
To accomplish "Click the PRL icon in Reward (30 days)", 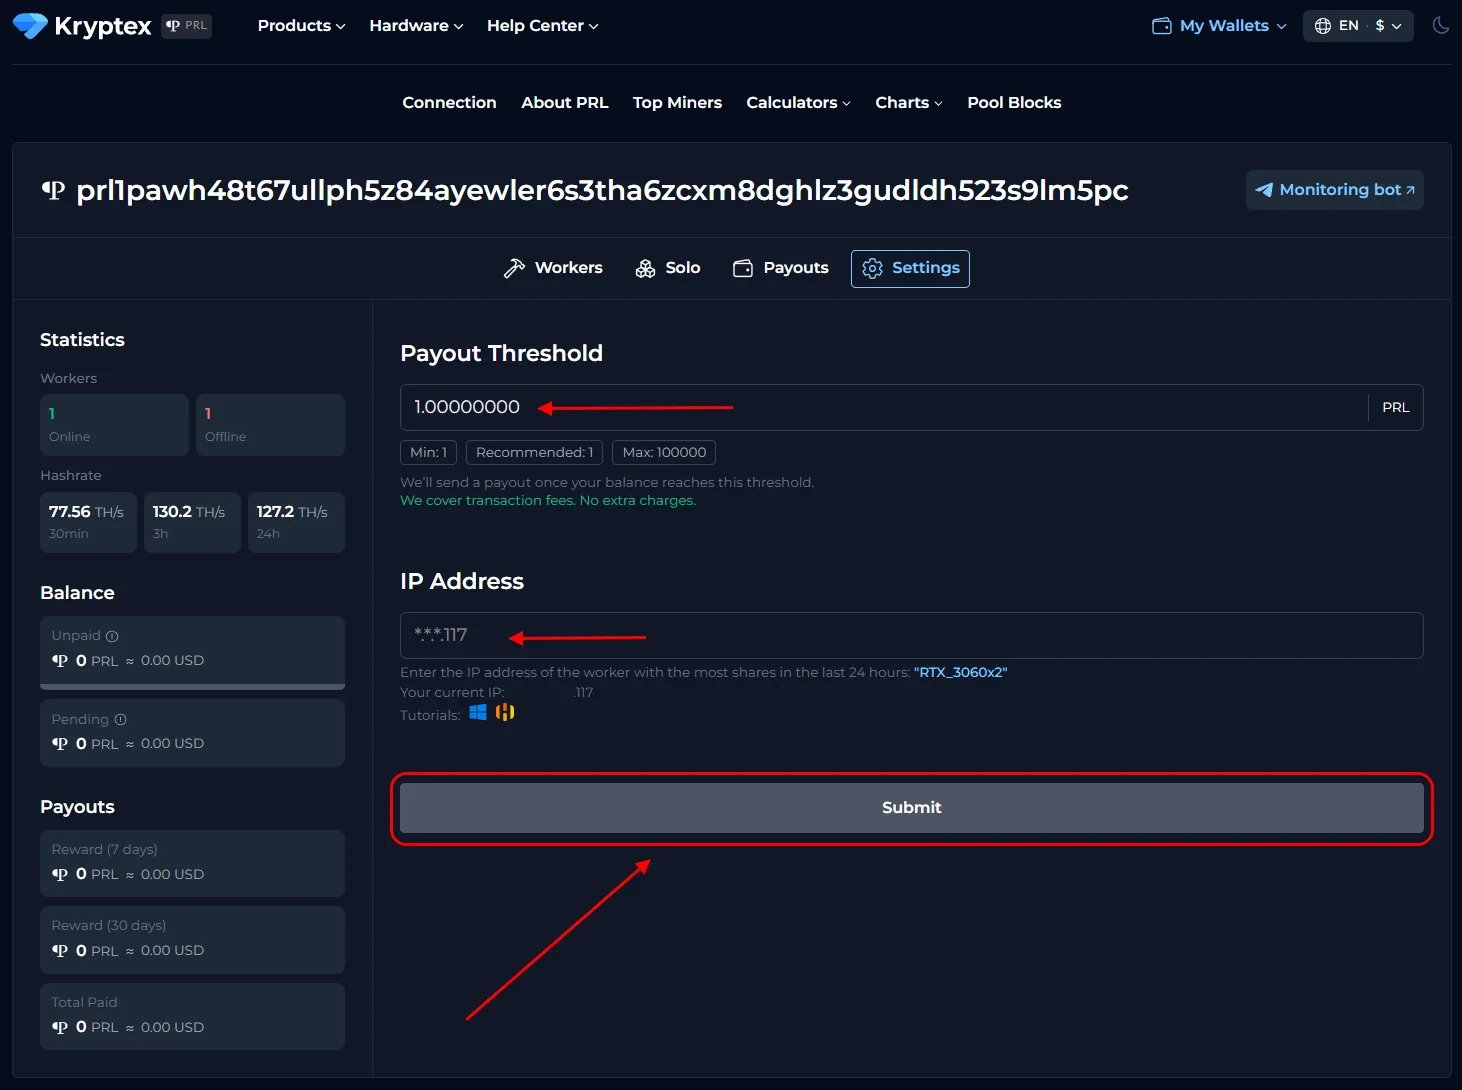I will pos(60,951).
